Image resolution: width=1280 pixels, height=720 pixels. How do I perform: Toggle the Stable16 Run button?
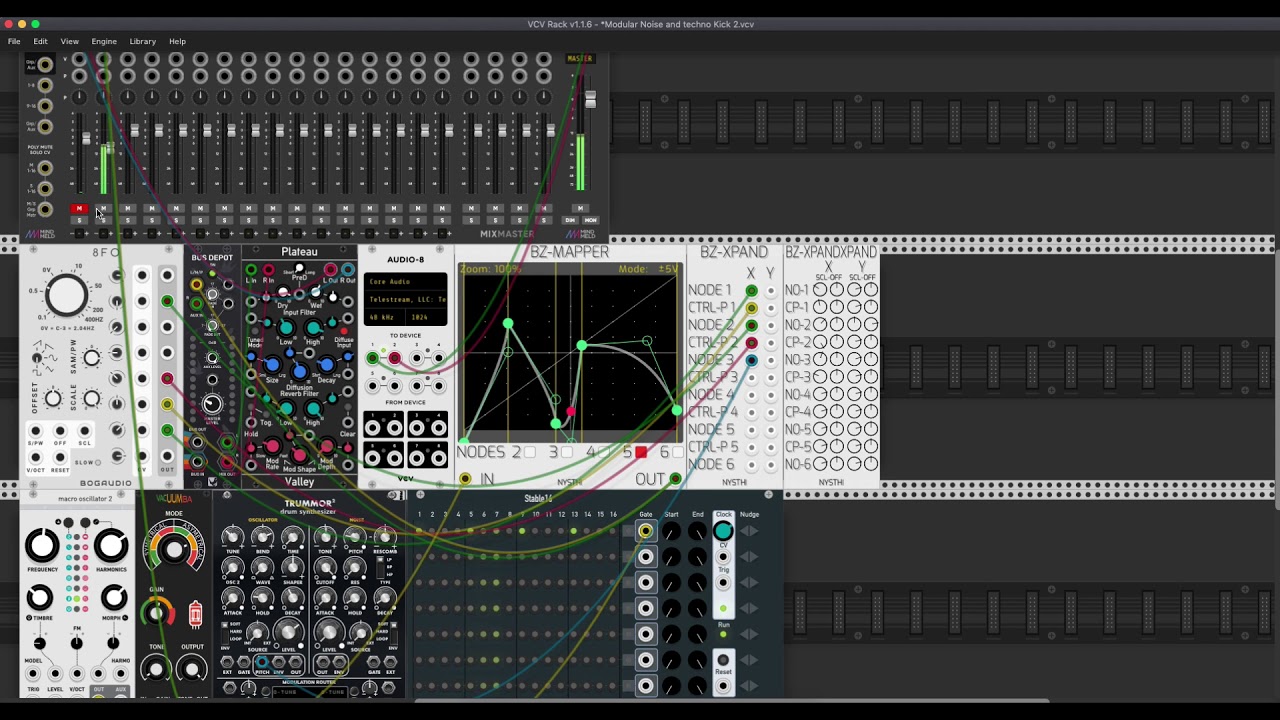click(723, 635)
